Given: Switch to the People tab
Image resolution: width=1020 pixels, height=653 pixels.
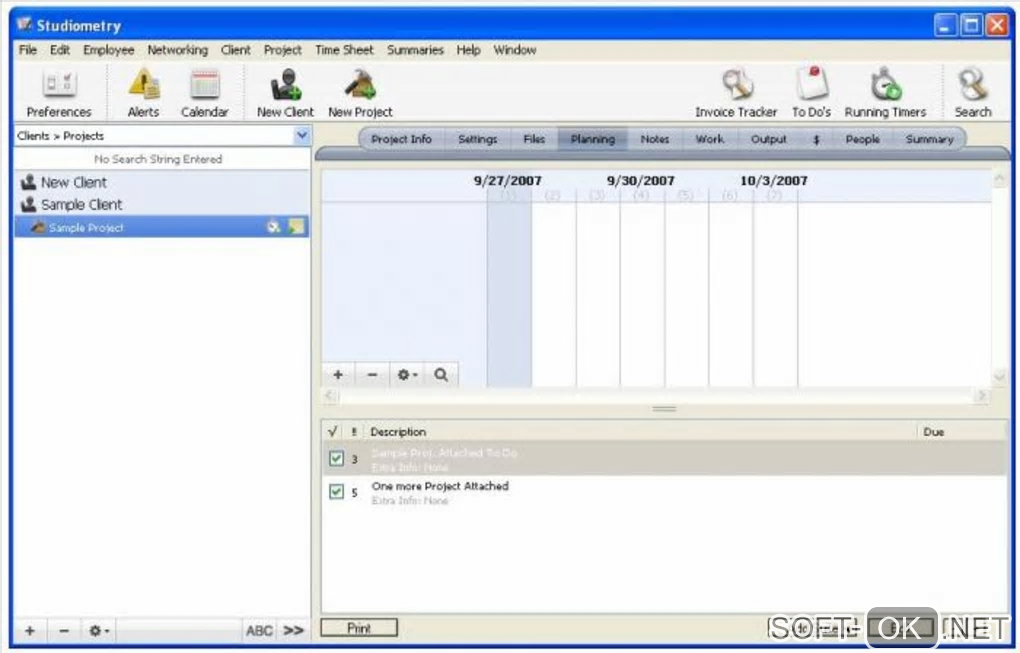Looking at the screenshot, I should coord(863,139).
